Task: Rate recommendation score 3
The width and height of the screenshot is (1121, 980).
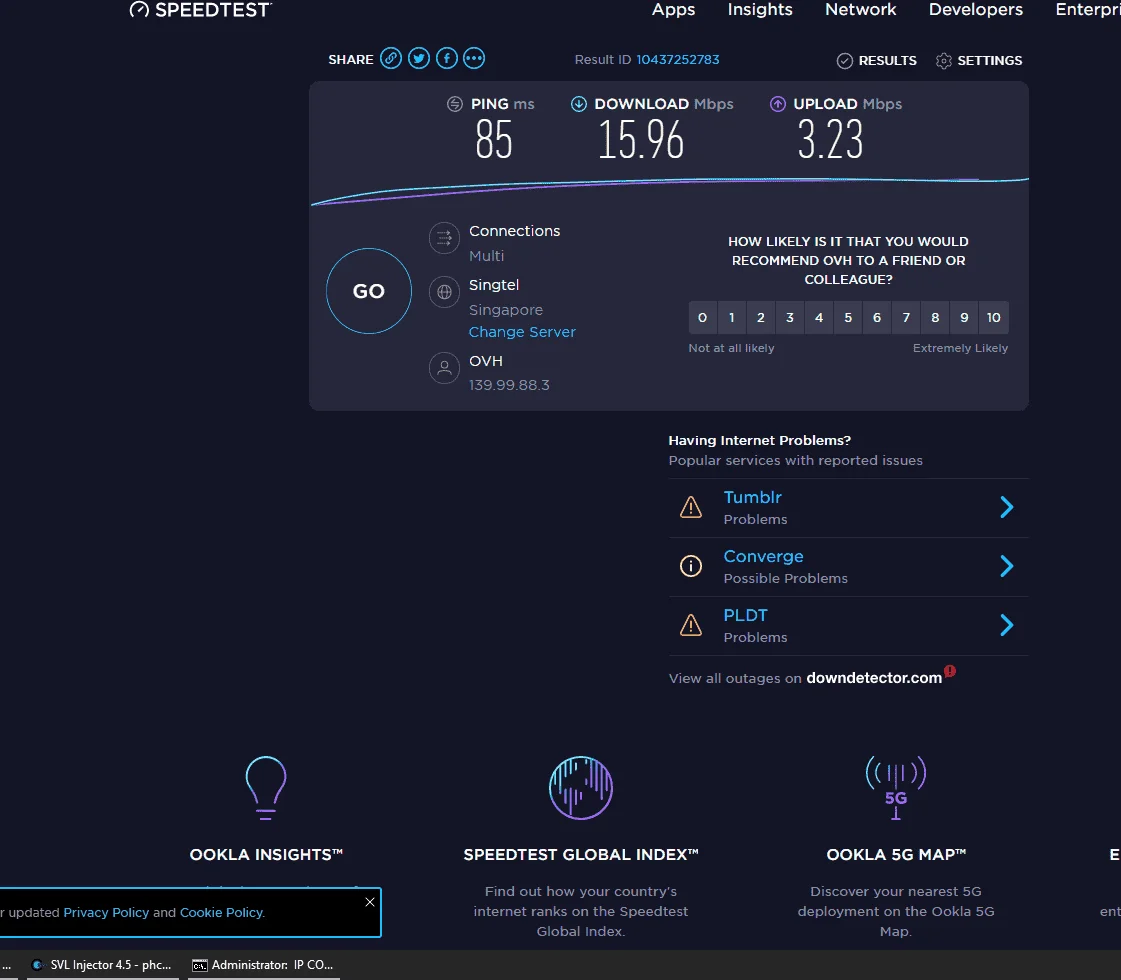Action: coord(790,317)
